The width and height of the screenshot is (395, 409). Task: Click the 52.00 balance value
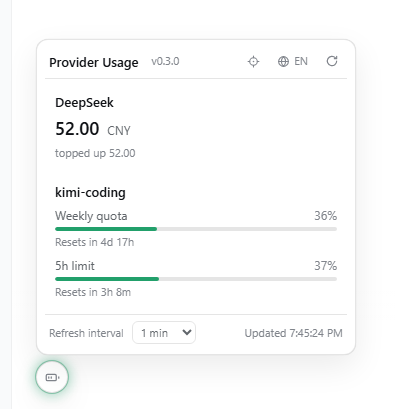(77, 129)
